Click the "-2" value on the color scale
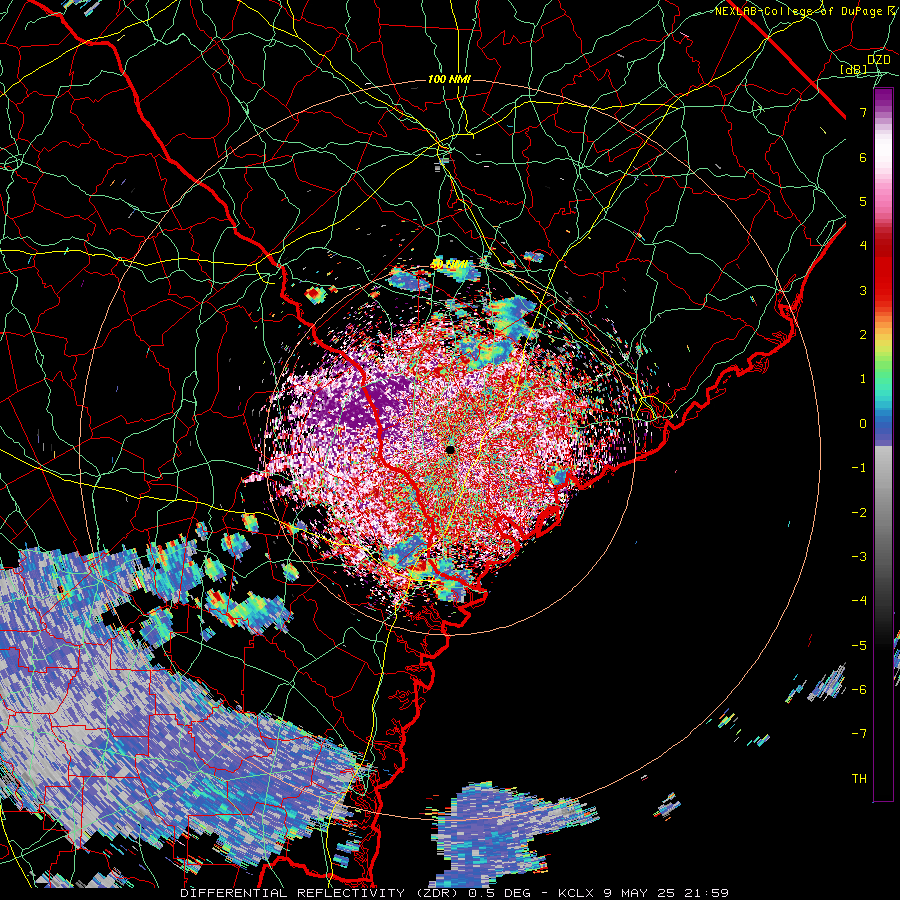 pos(859,512)
